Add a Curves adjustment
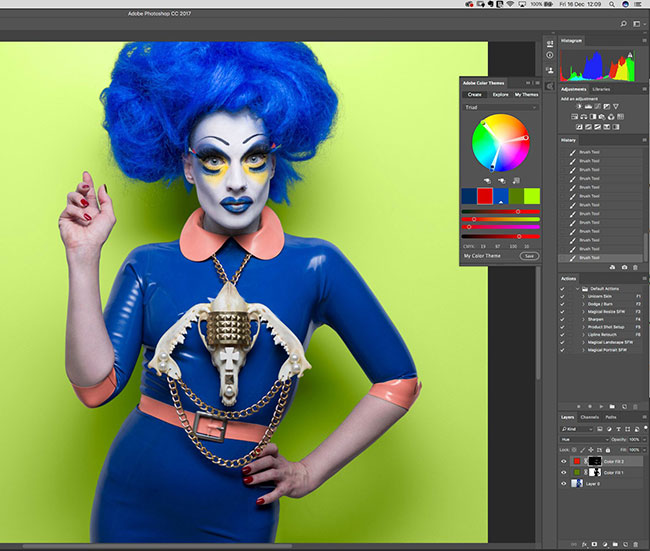The width and height of the screenshot is (650, 551). (597, 107)
